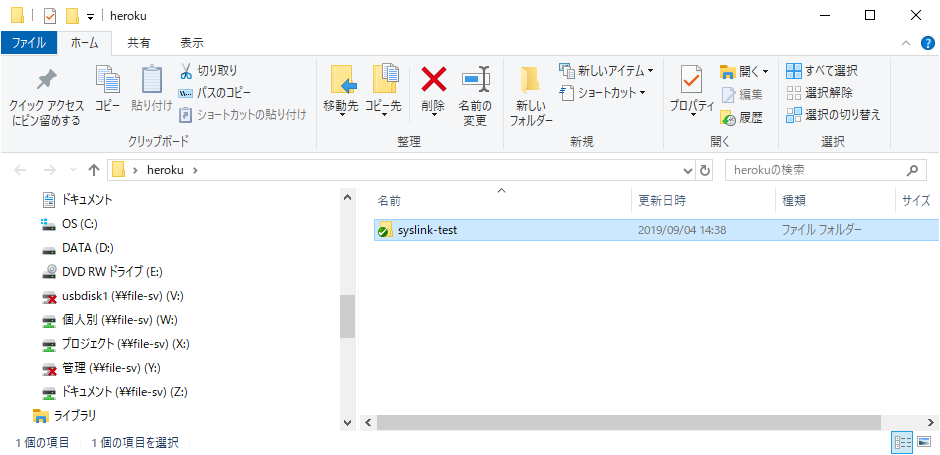Click Open (開く) in ribbon
Image resolution: width=940 pixels, height=455 pixels.
[x=744, y=72]
